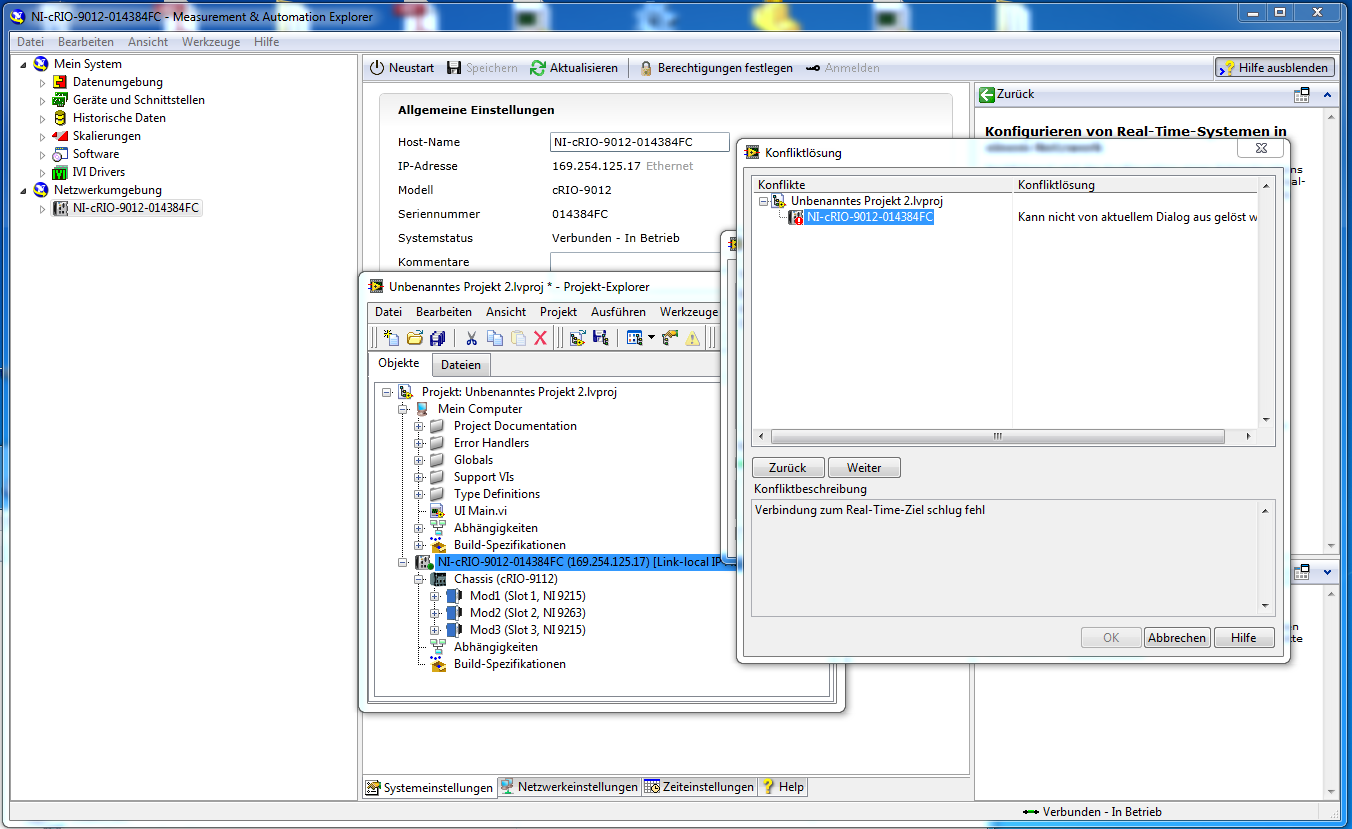Open the Bearbeiten menu in MAX

click(86, 42)
